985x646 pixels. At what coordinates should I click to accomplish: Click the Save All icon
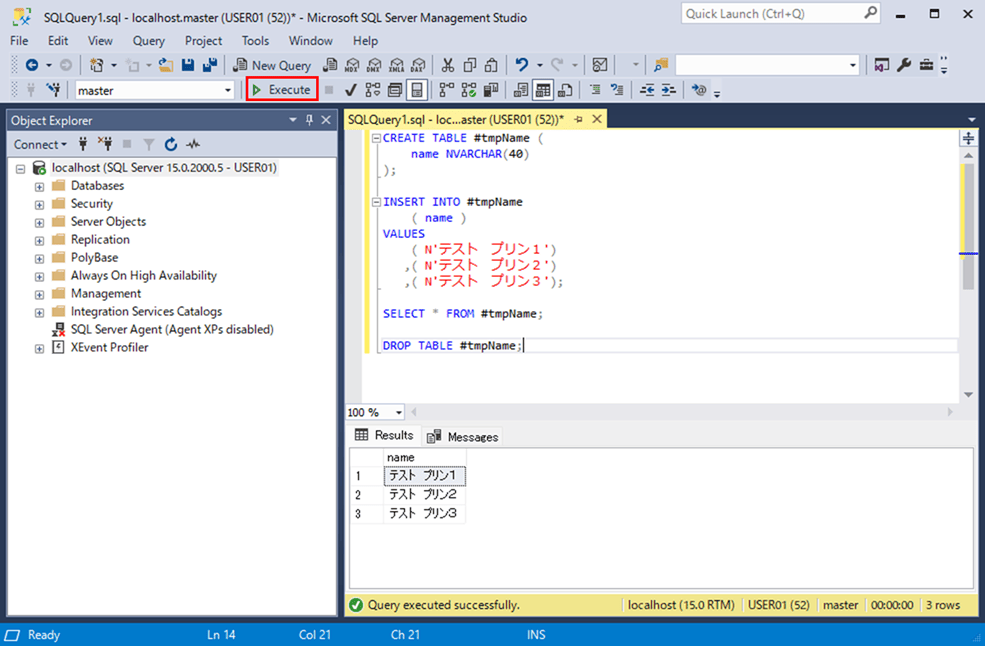pyautogui.click(x=210, y=65)
